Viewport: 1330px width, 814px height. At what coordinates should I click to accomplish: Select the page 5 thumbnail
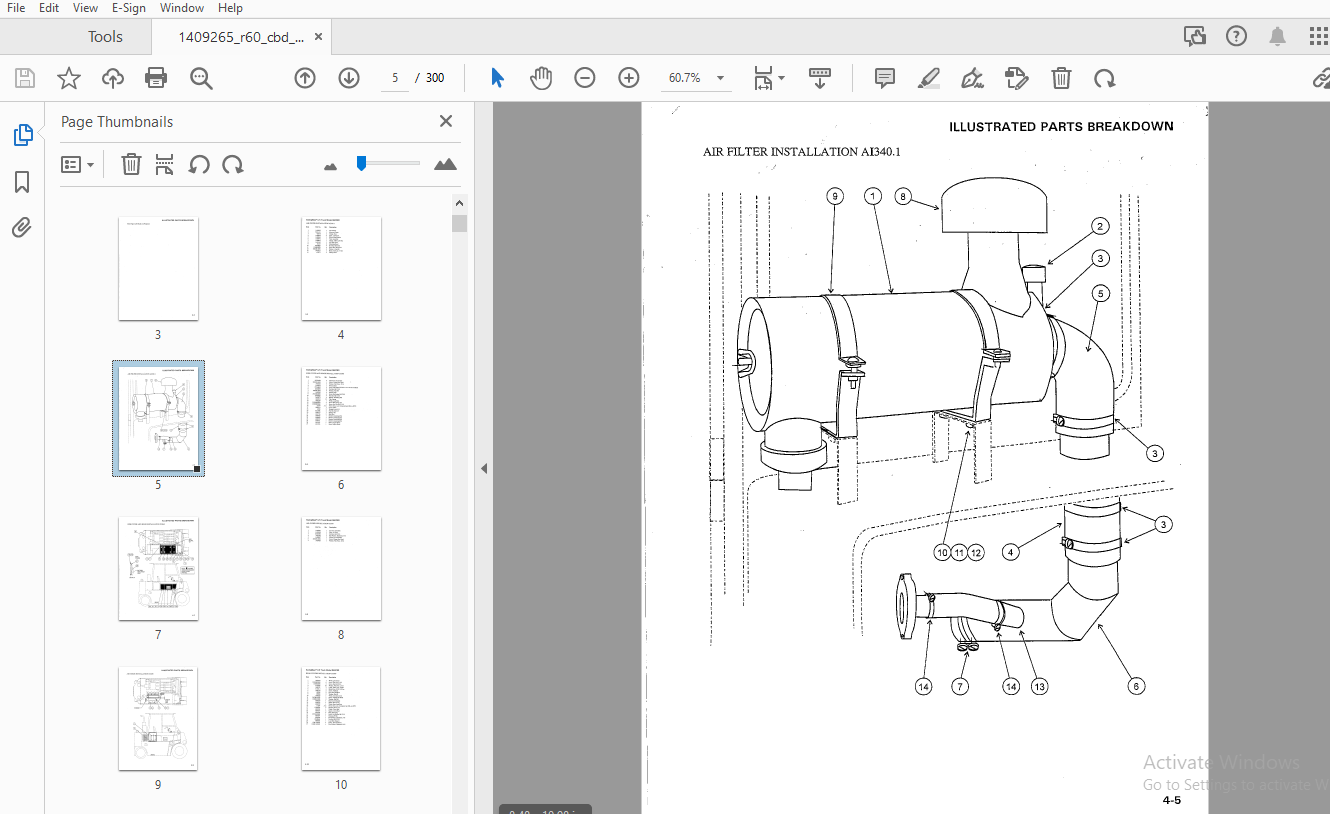158,419
